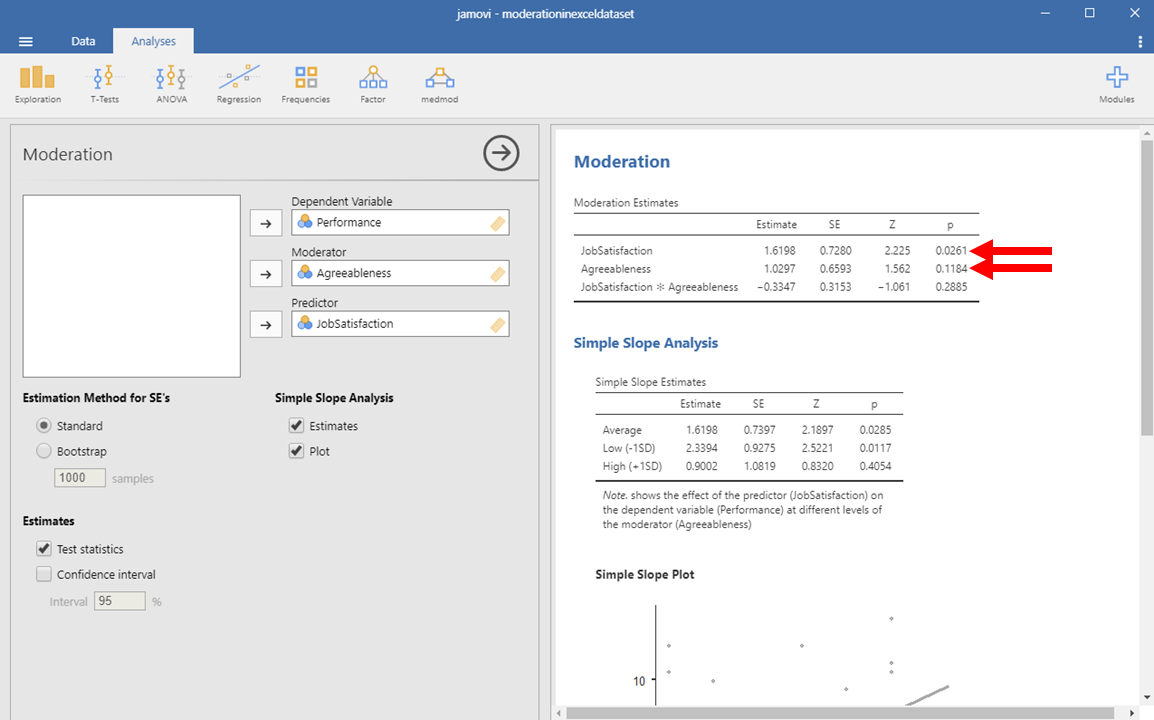Screen dimensions: 1154x720
Task: Open the T-Tests analysis menu
Action: click(x=104, y=84)
